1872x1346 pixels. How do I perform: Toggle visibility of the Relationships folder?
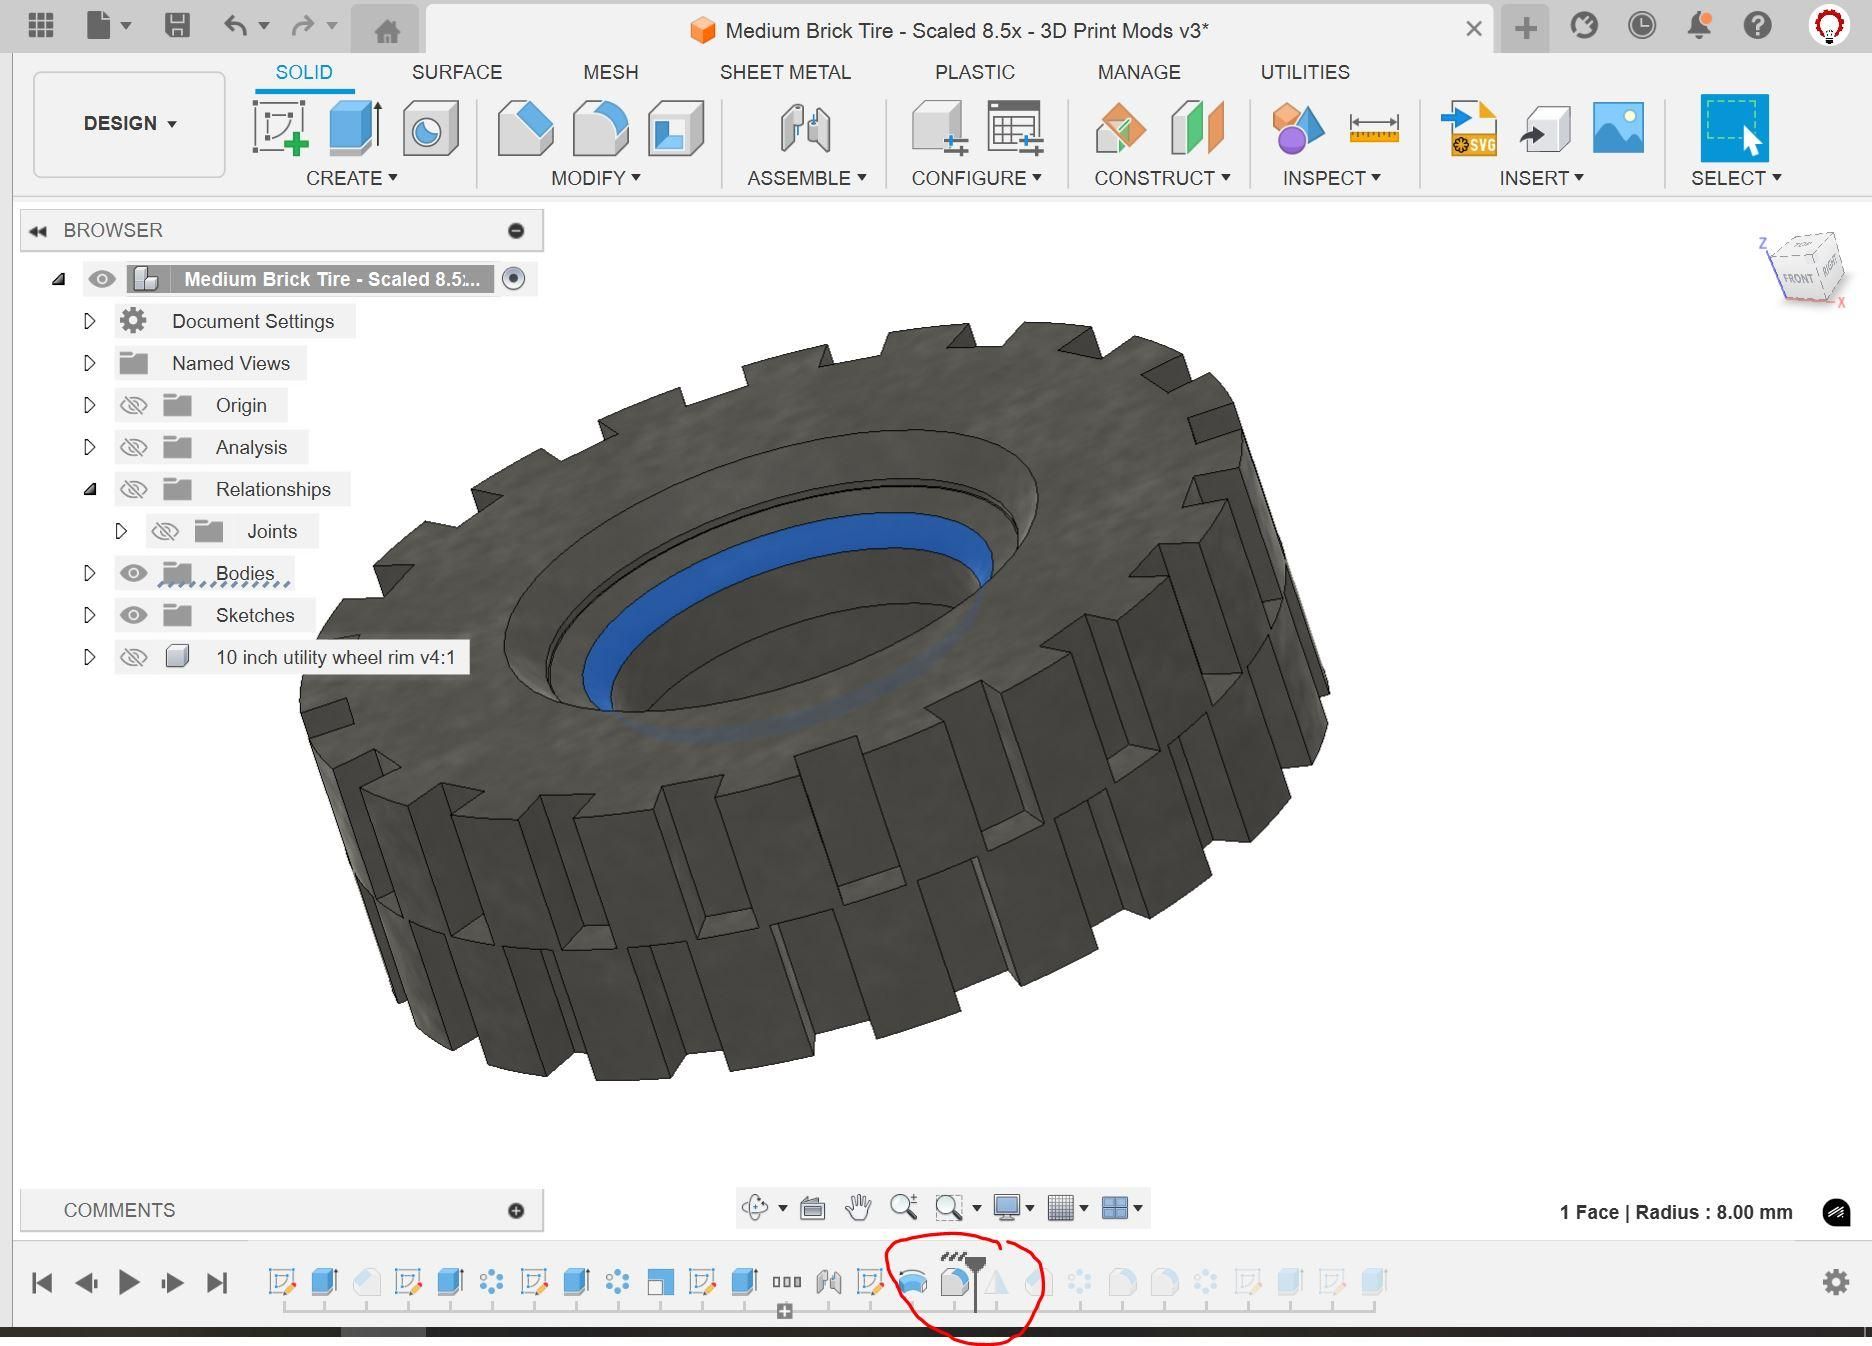pos(133,489)
